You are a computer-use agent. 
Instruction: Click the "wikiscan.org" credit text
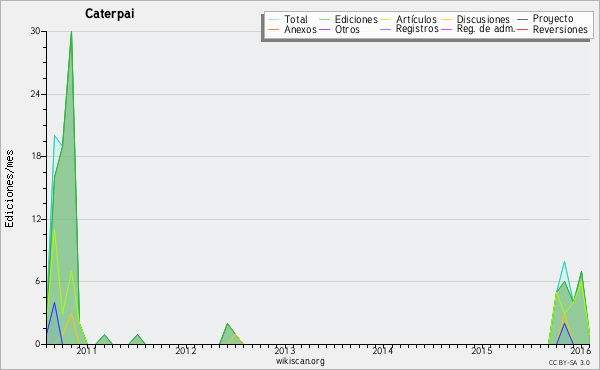[x=300, y=361]
